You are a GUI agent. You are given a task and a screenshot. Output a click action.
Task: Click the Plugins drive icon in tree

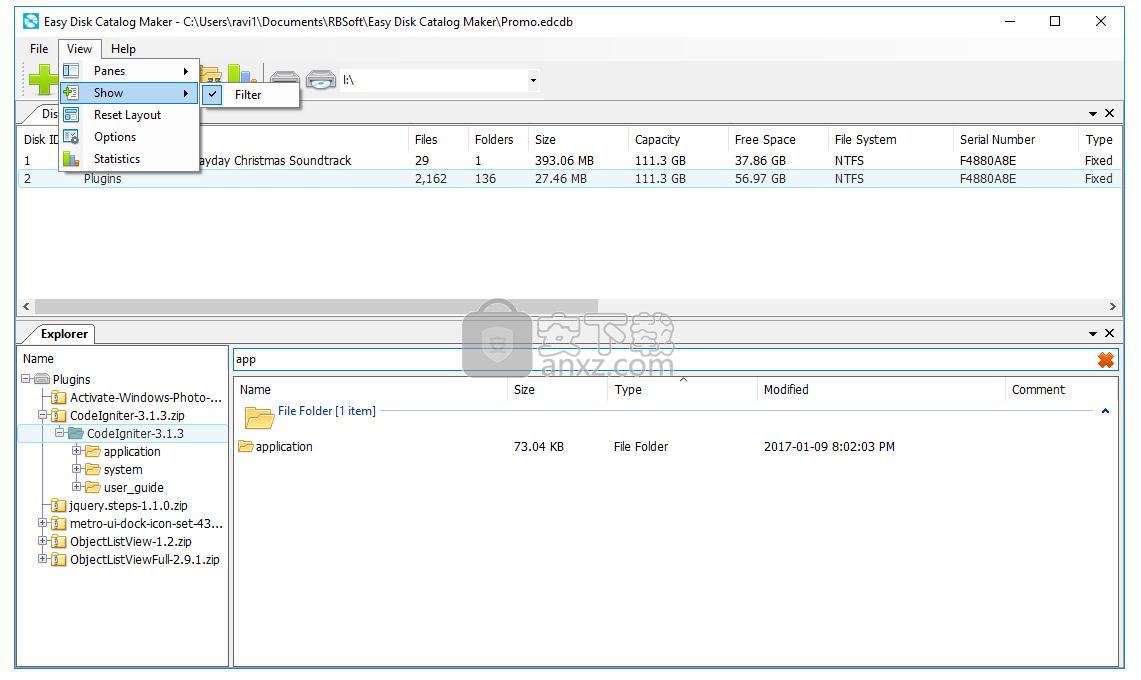(42, 379)
